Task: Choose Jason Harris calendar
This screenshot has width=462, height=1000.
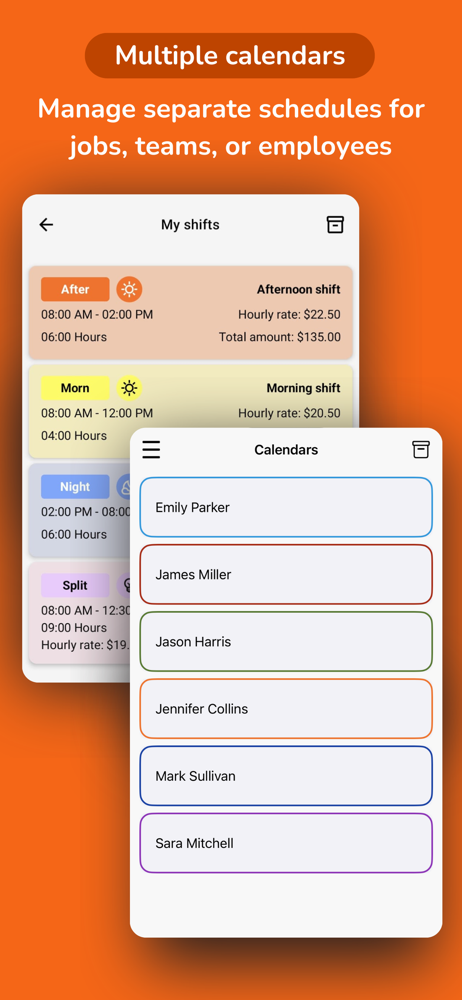Action: coord(286,642)
